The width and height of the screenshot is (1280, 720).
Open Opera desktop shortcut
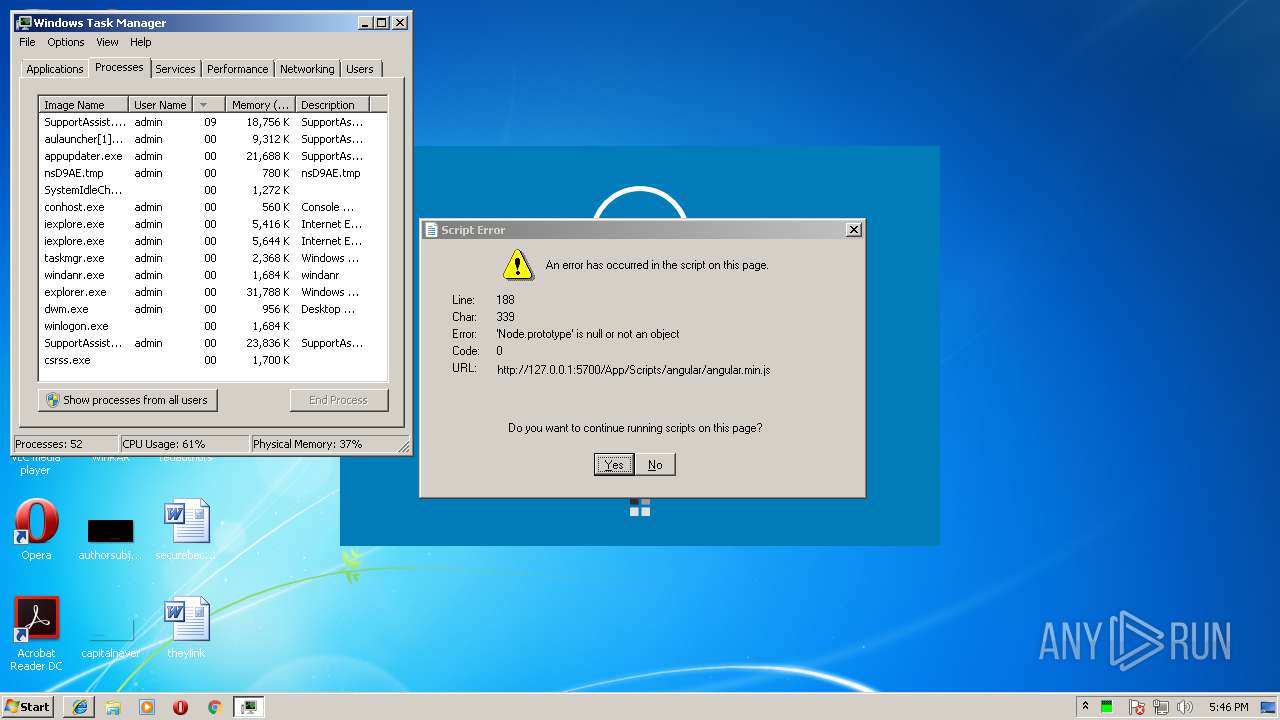point(36,530)
